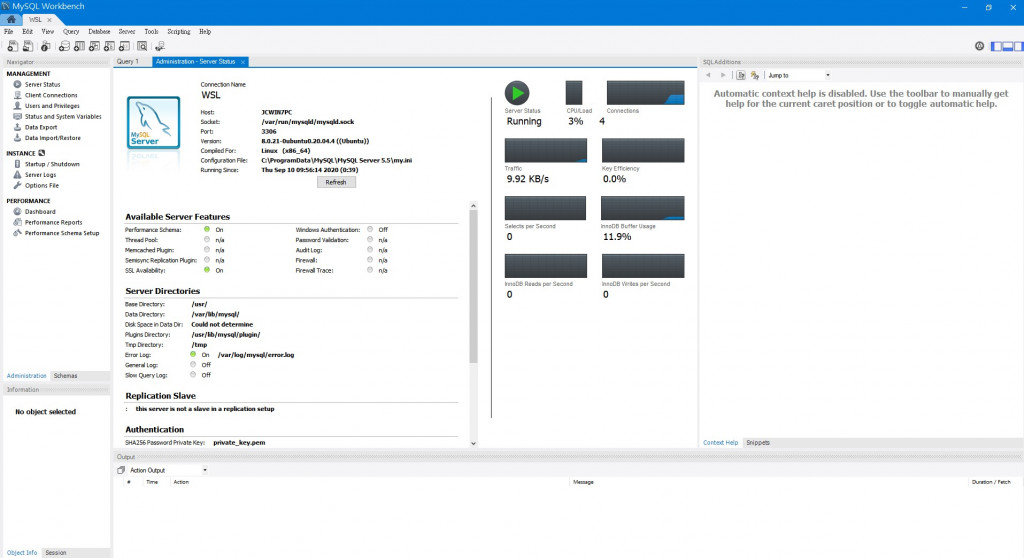Click the Firewall Trace n/a indicator
Image resolution: width=1024 pixels, height=558 pixels.
point(370,270)
